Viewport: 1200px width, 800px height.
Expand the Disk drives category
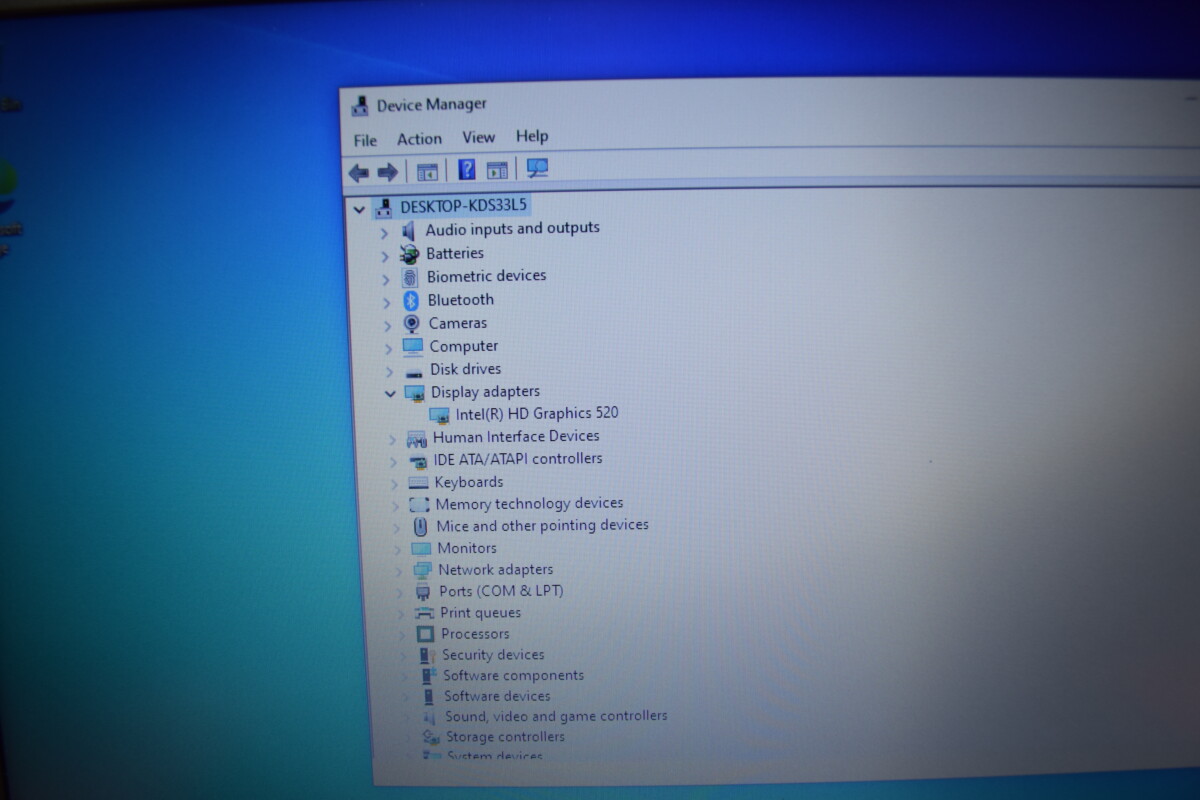[389, 371]
